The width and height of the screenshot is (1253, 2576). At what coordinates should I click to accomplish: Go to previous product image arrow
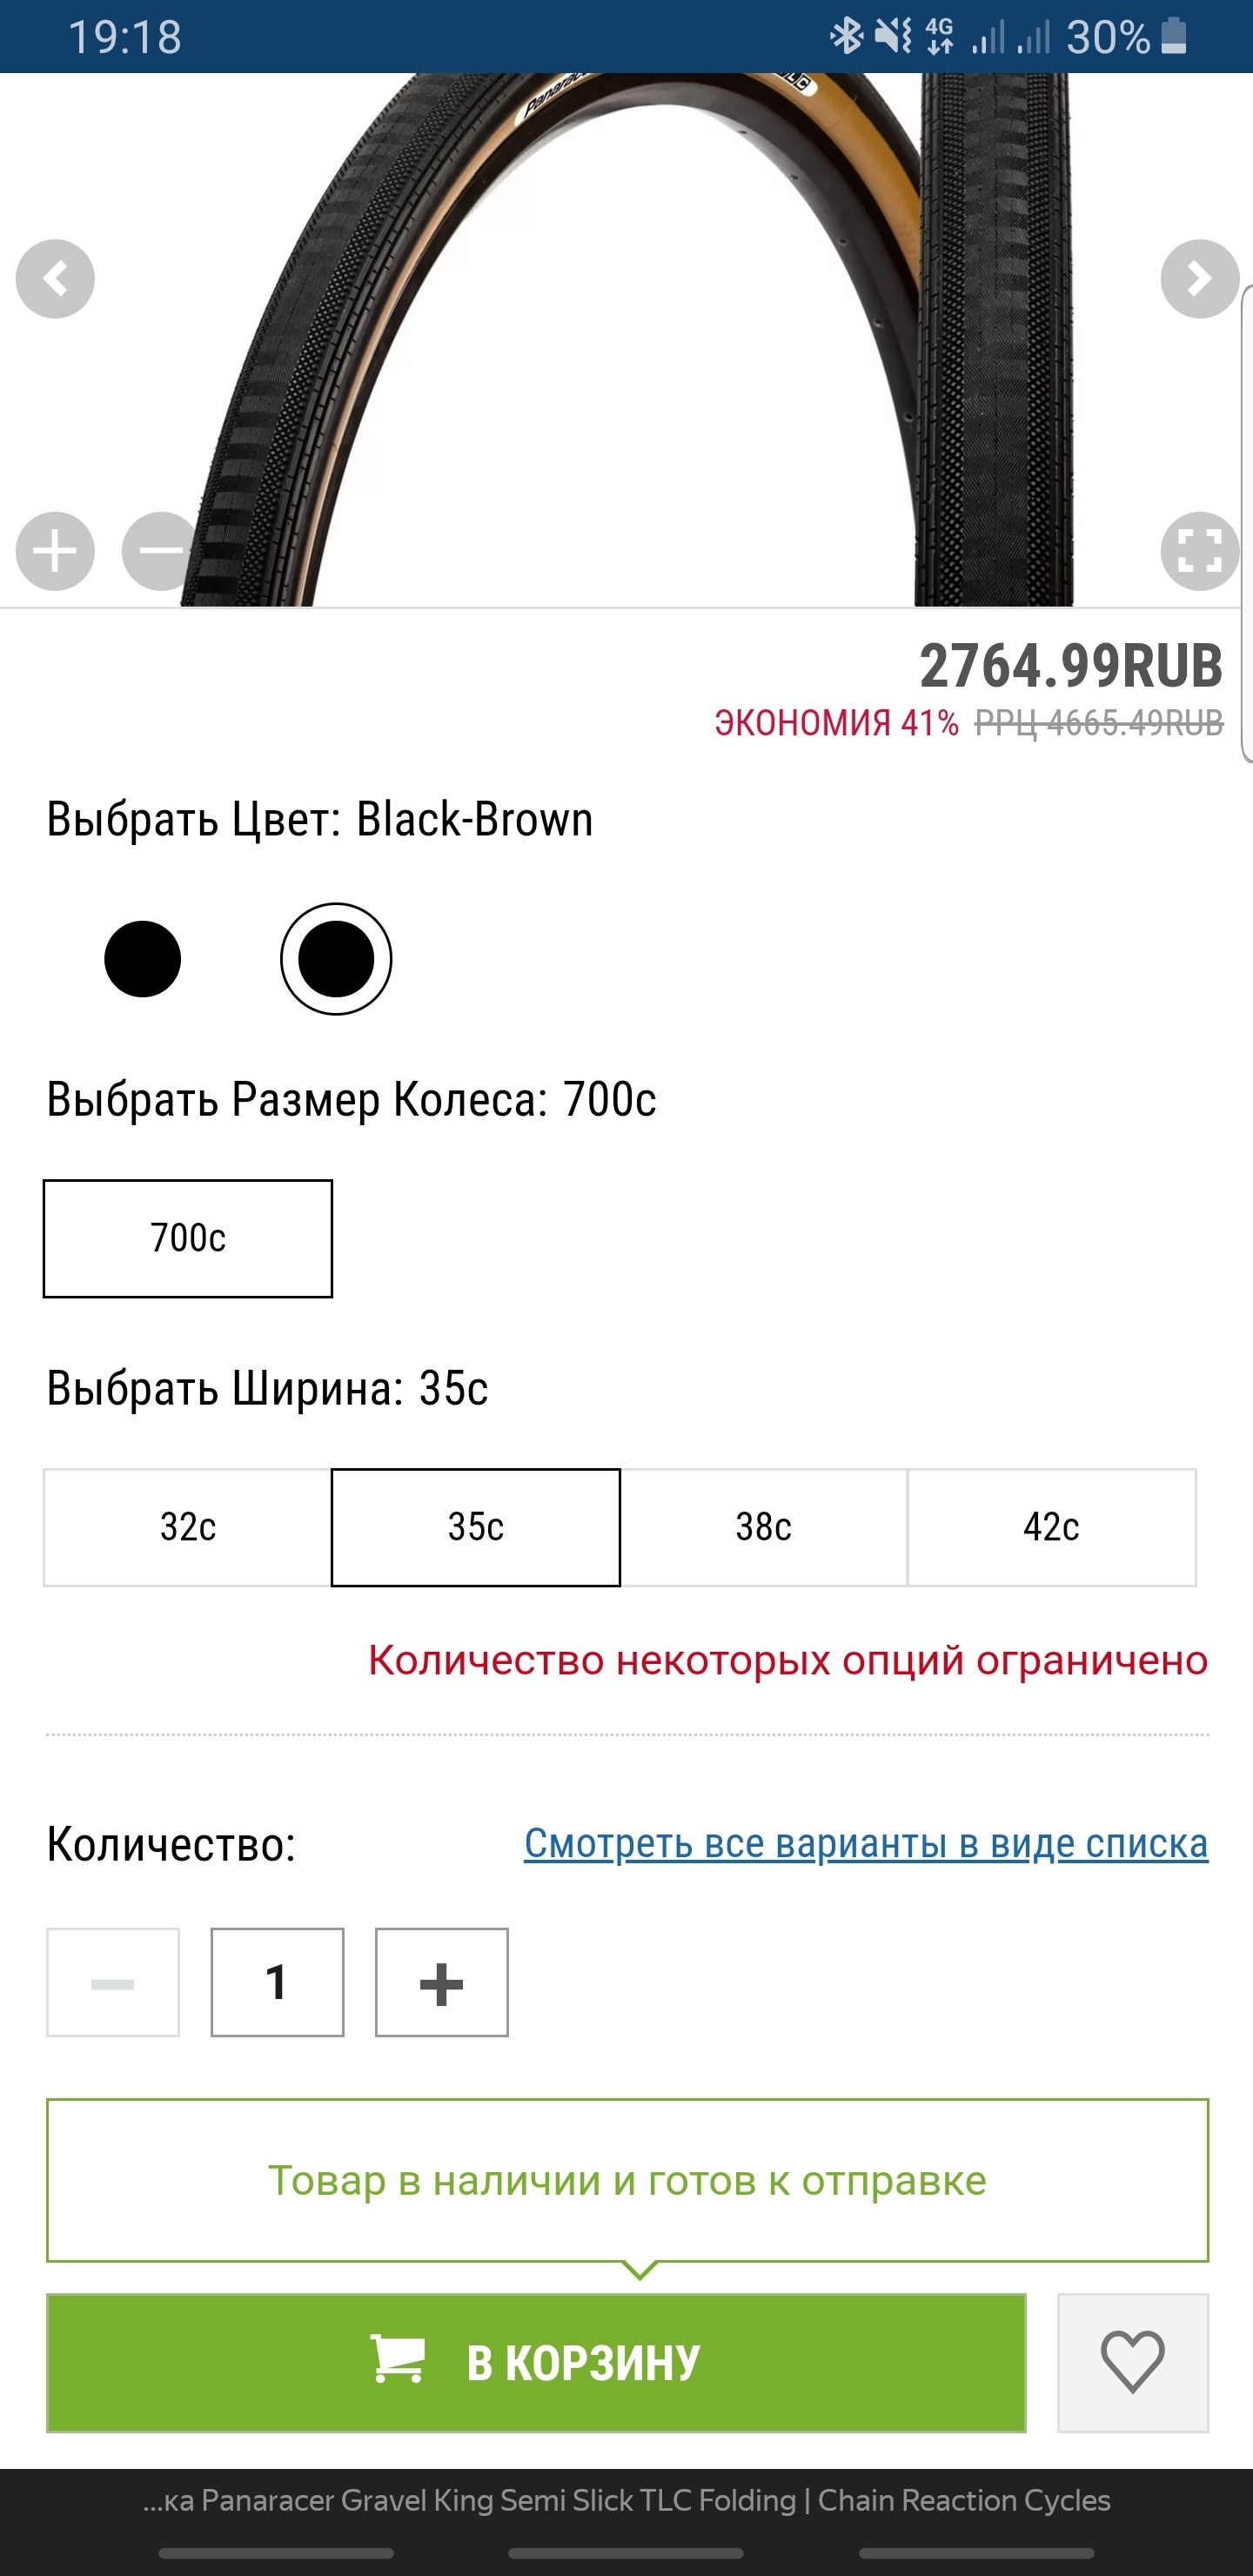[55, 279]
